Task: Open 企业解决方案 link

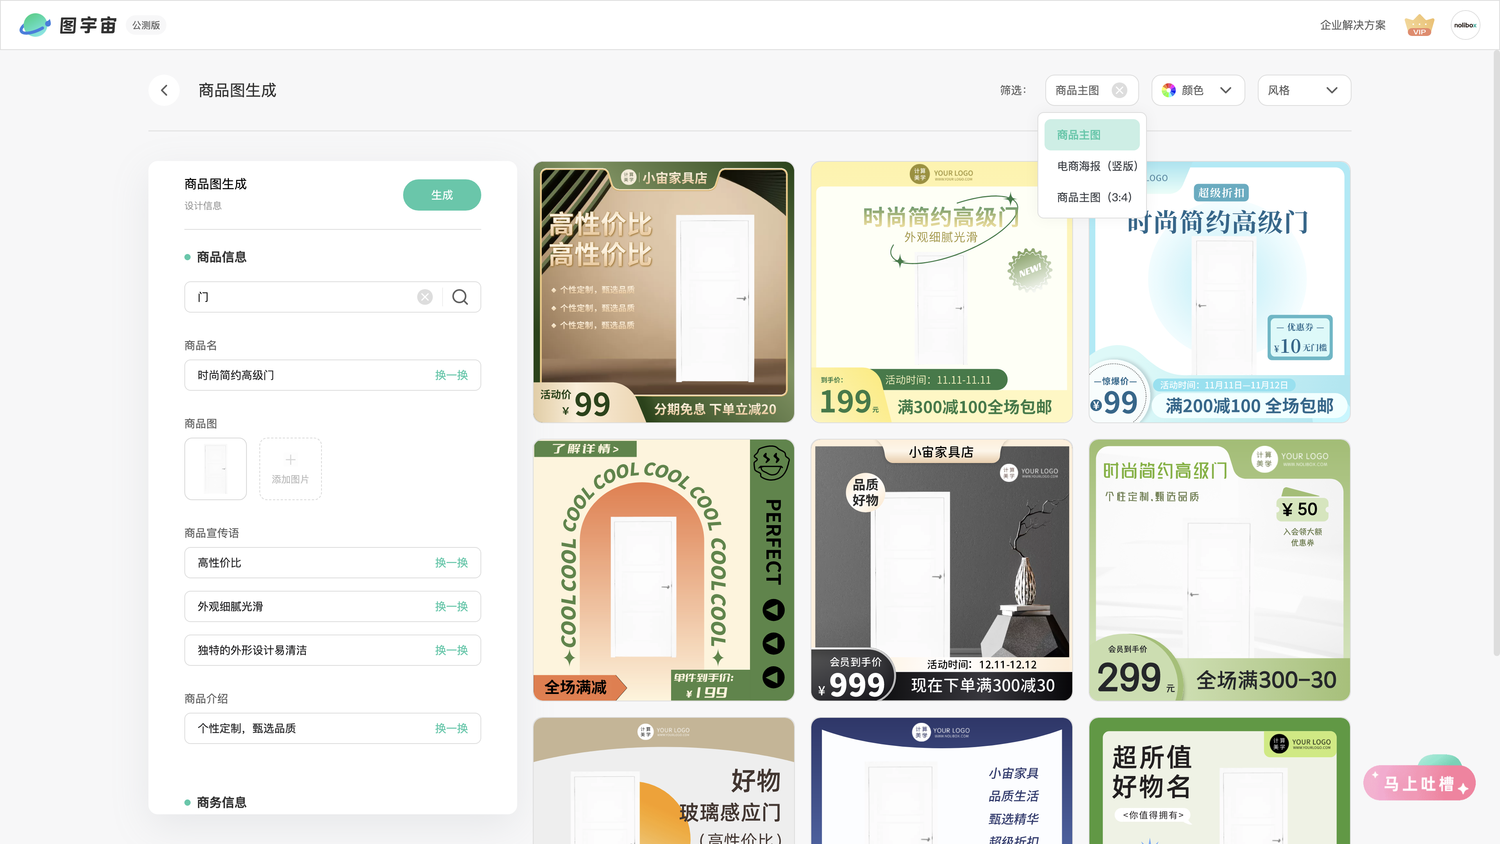Action: click(1353, 25)
